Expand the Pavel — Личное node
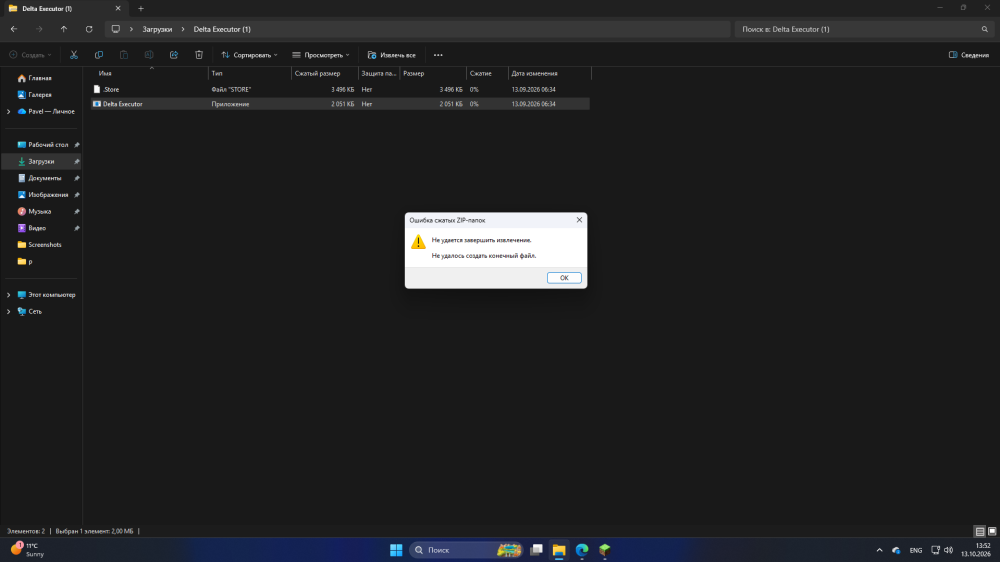 tap(8, 112)
